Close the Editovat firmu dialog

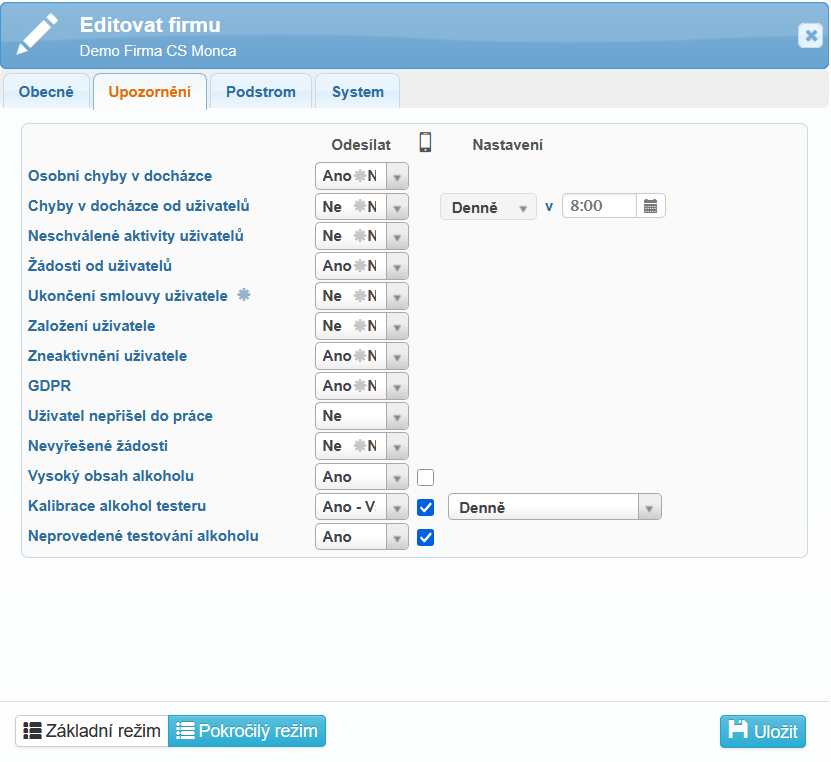810,36
